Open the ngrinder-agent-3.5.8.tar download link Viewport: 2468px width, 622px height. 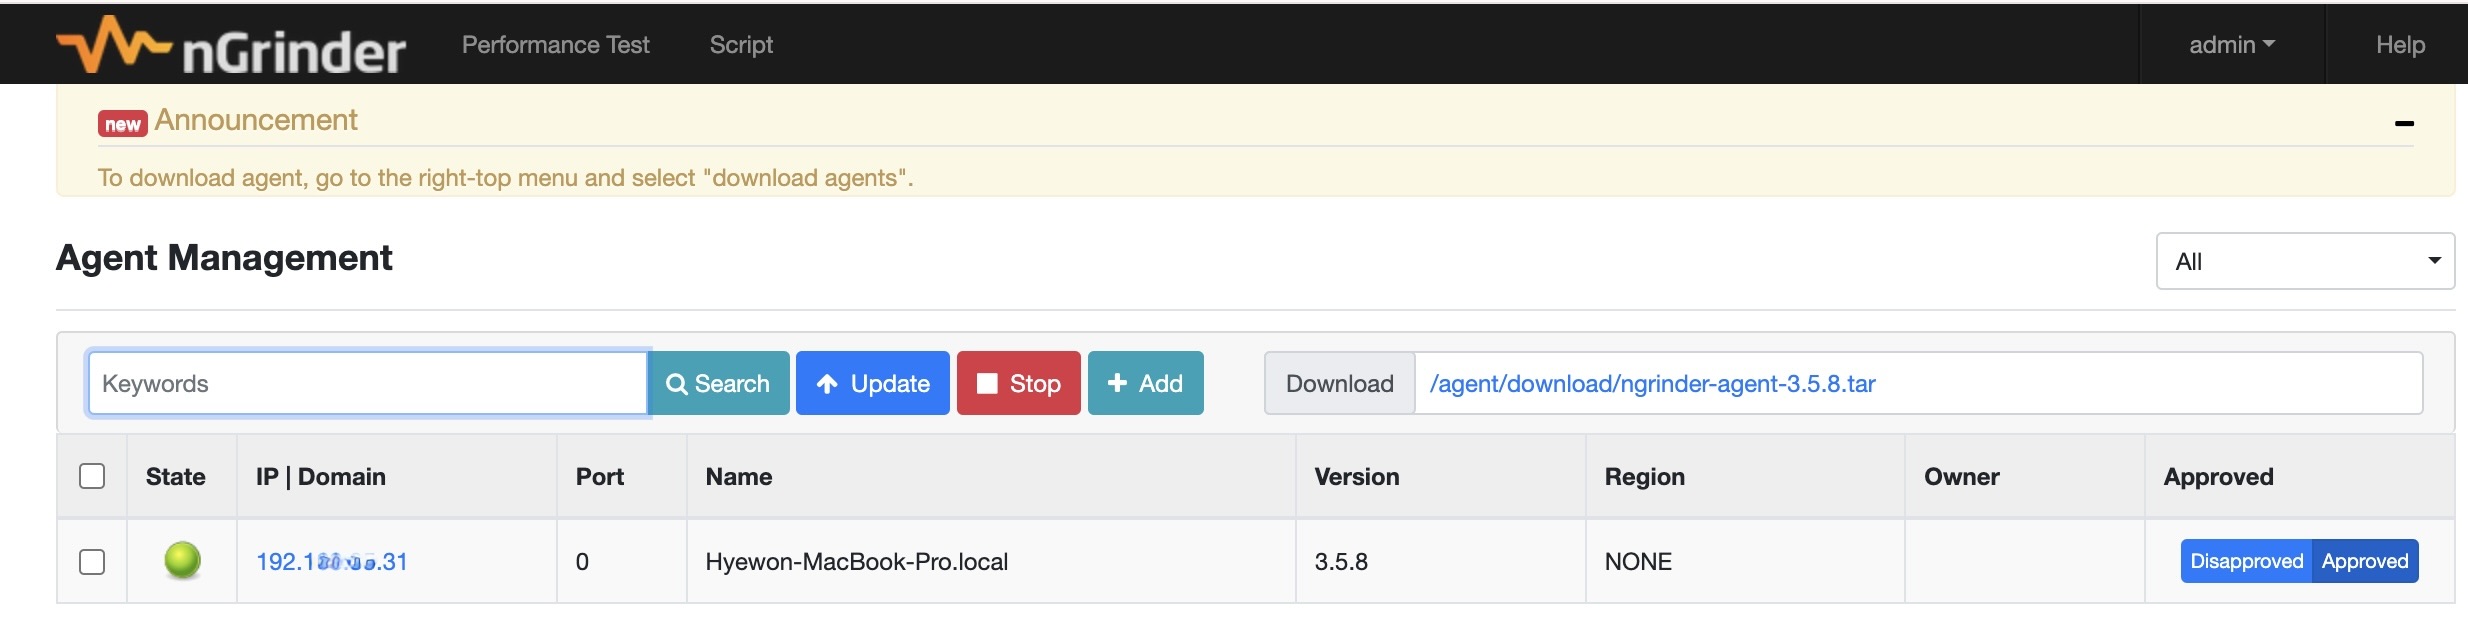tap(1652, 384)
